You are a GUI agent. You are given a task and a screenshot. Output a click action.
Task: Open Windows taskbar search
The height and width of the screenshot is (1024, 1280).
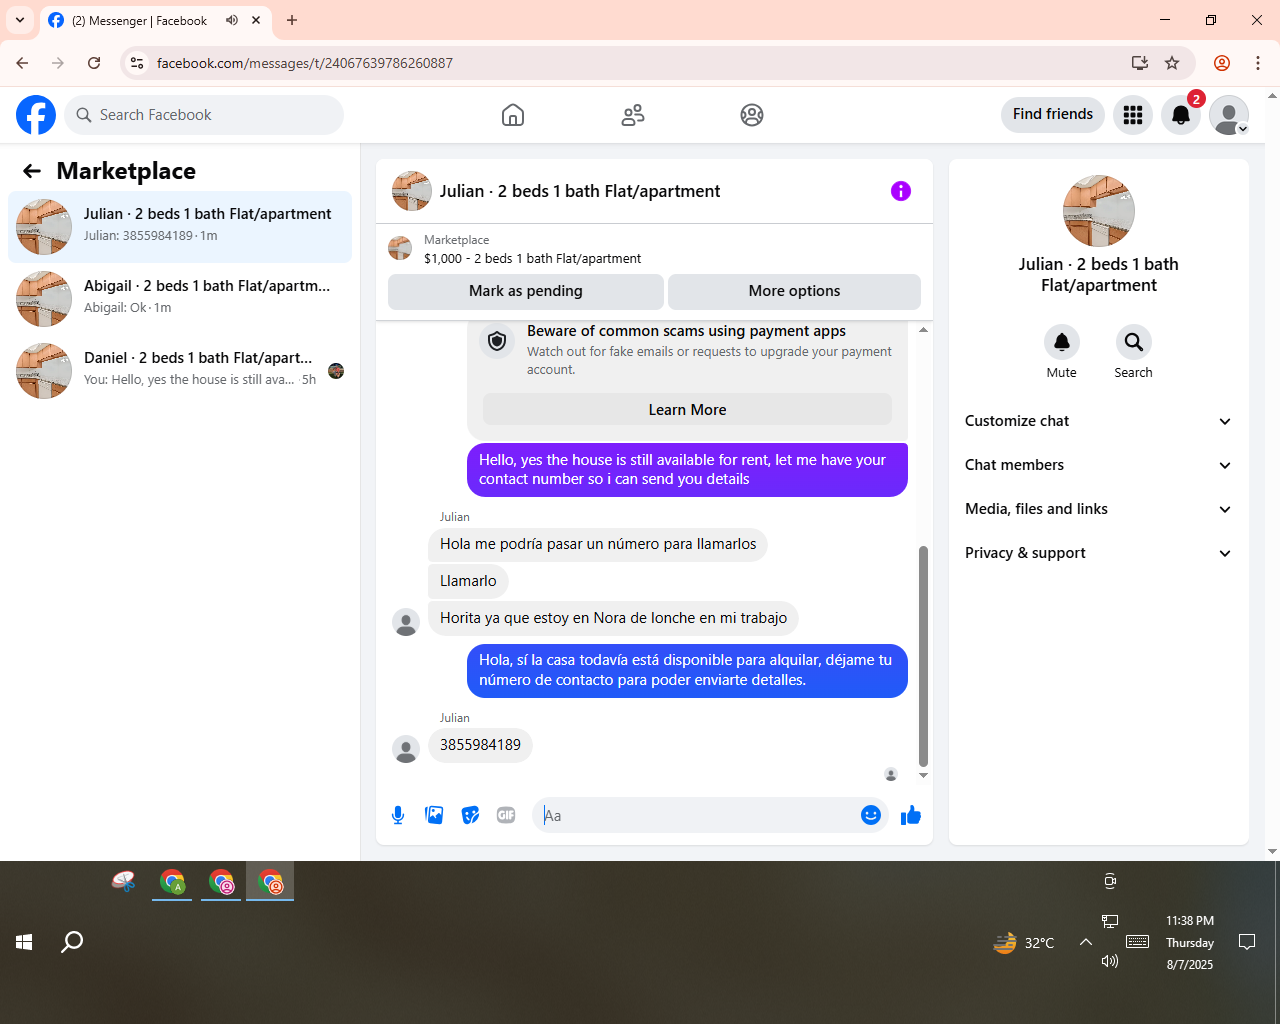click(72, 942)
